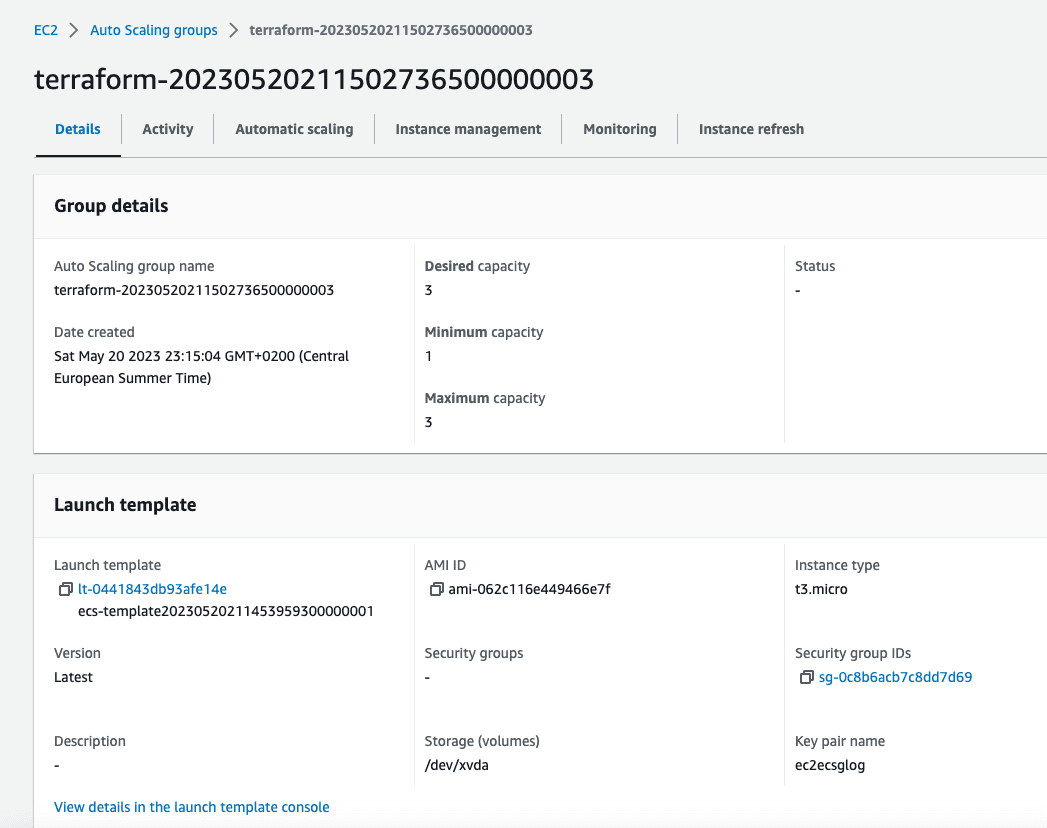This screenshot has height=828, width=1047.
Task: Open security group link sg-0c8b6acb7c8dd7d69
Action: click(x=895, y=677)
